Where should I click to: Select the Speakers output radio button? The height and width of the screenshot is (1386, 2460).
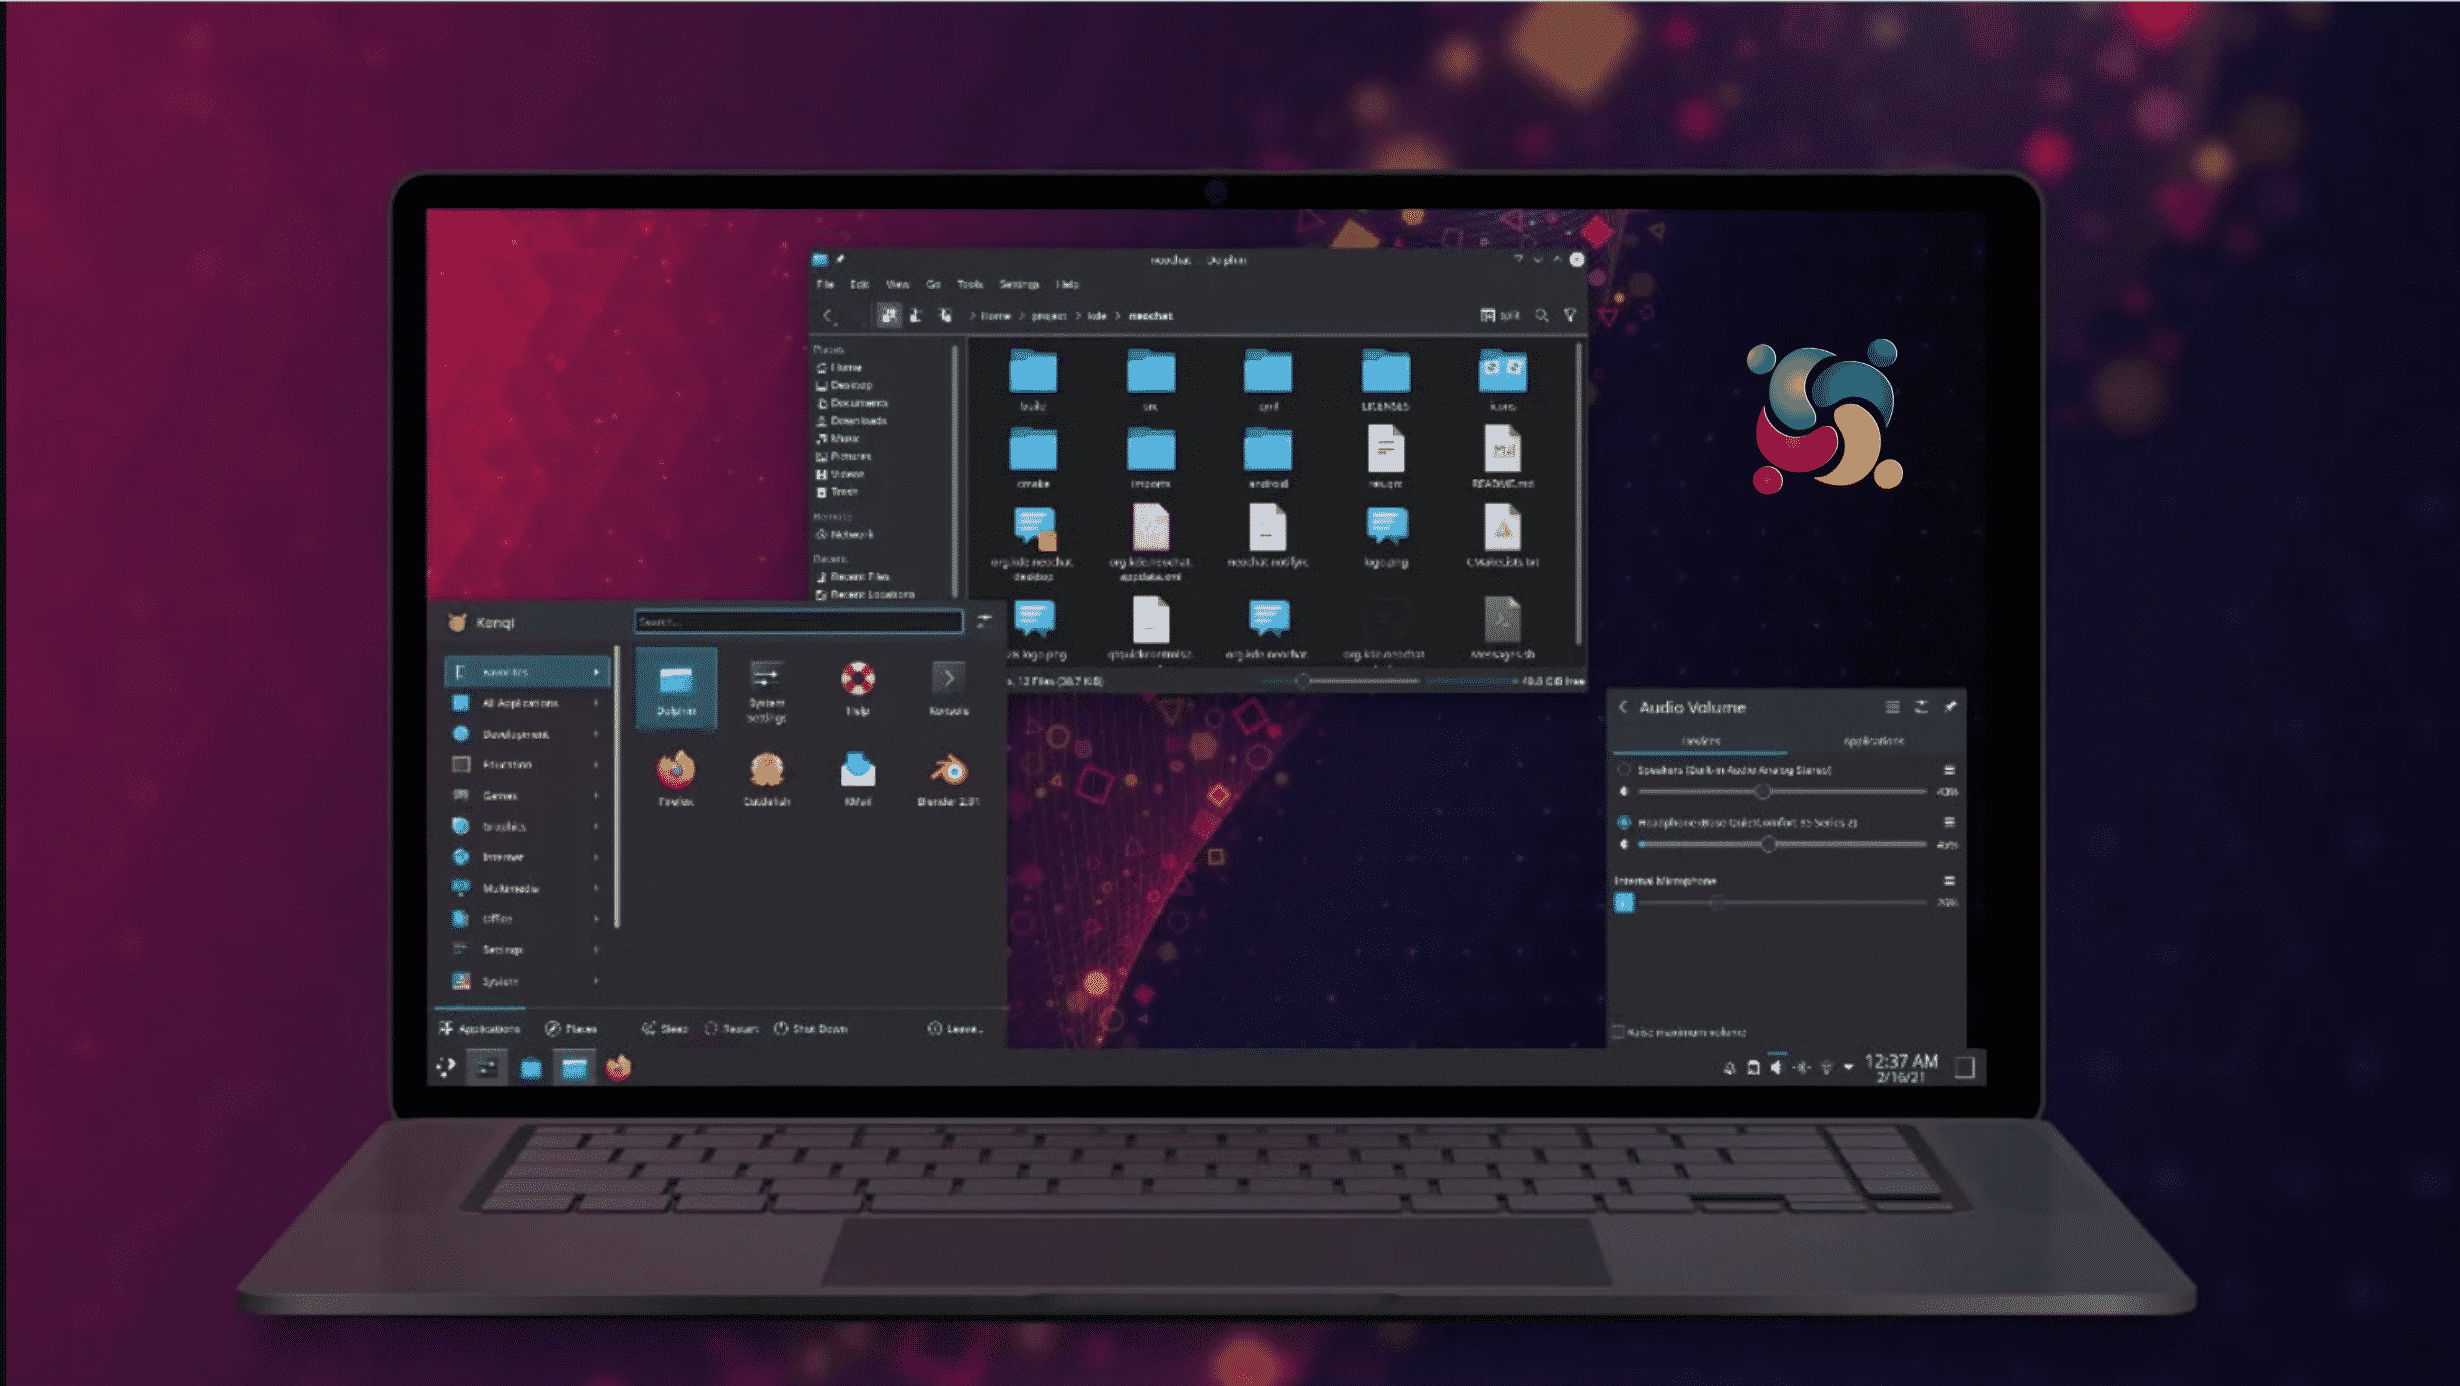(x=1624, y=770)
